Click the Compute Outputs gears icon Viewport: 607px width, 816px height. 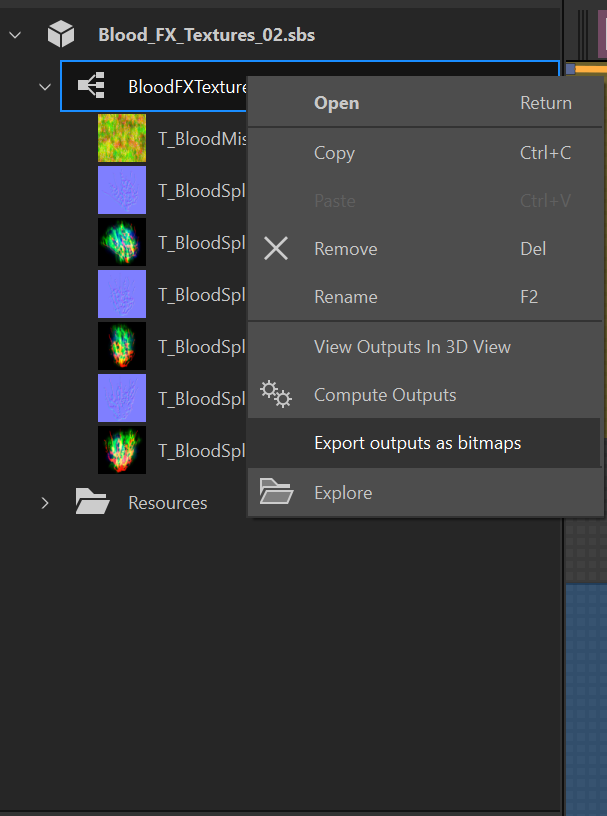[x=276, y=394]
